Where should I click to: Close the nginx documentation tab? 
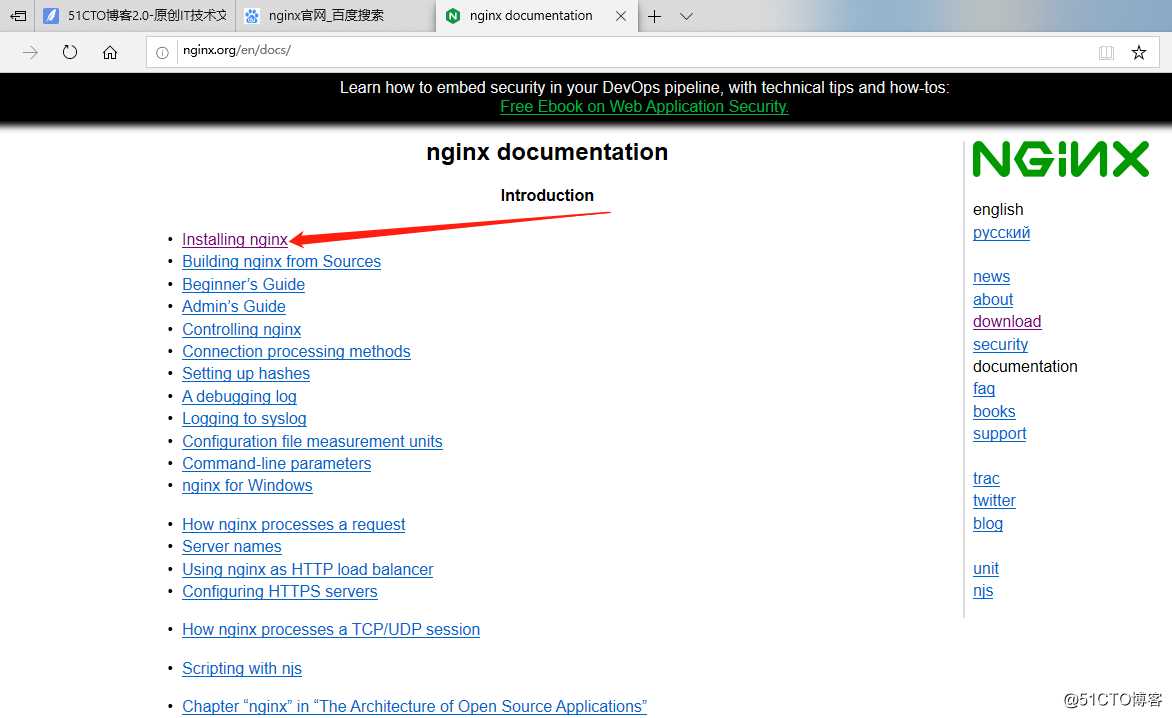(620, 16)
